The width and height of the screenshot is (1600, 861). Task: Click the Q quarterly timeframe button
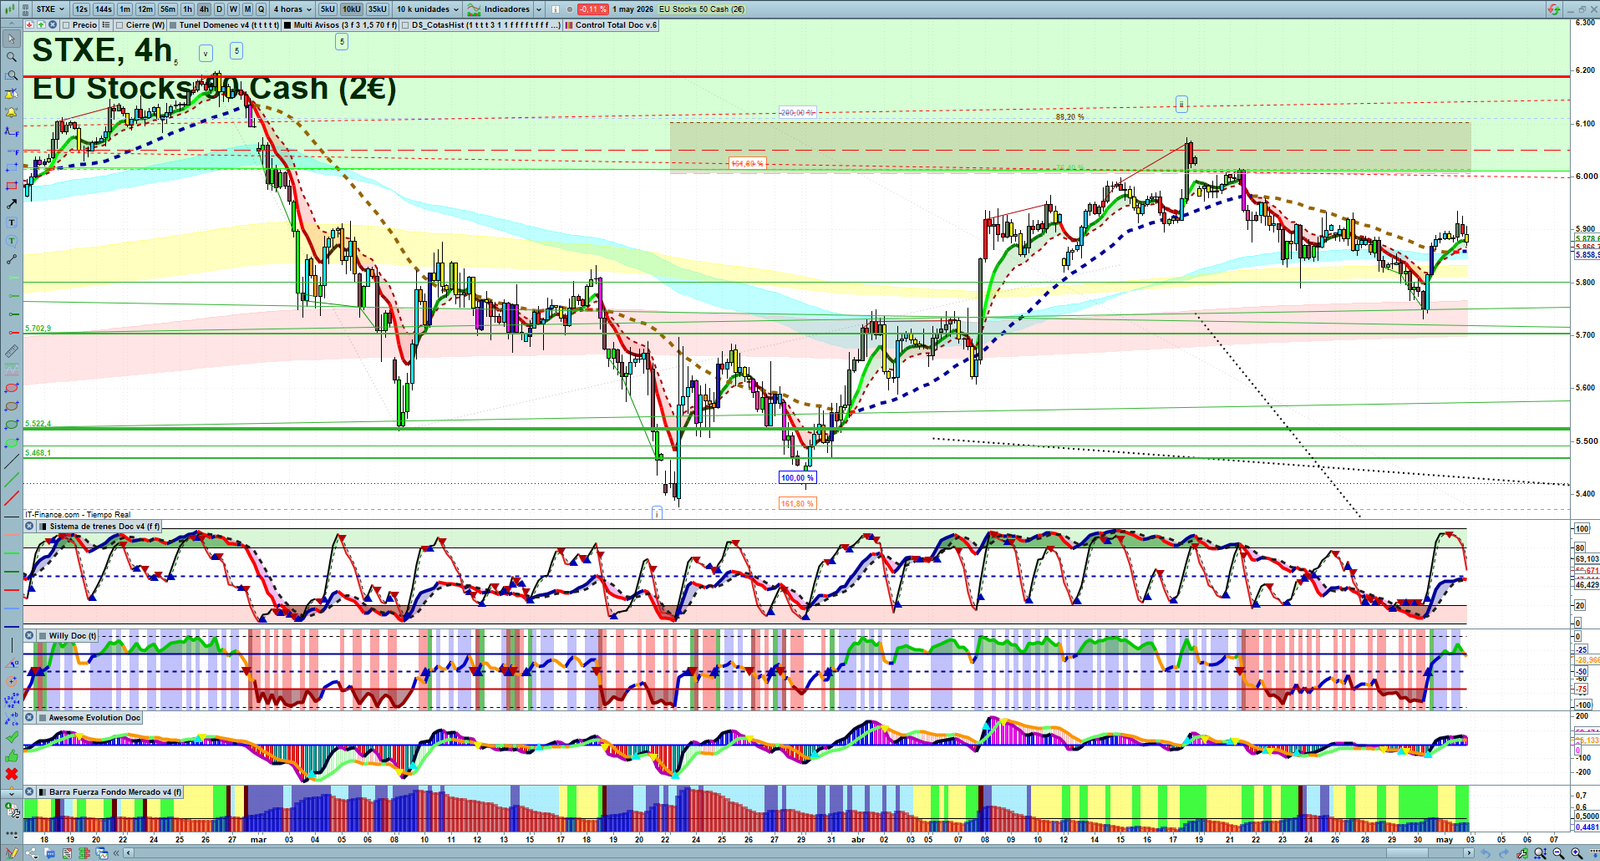point(260,9)
